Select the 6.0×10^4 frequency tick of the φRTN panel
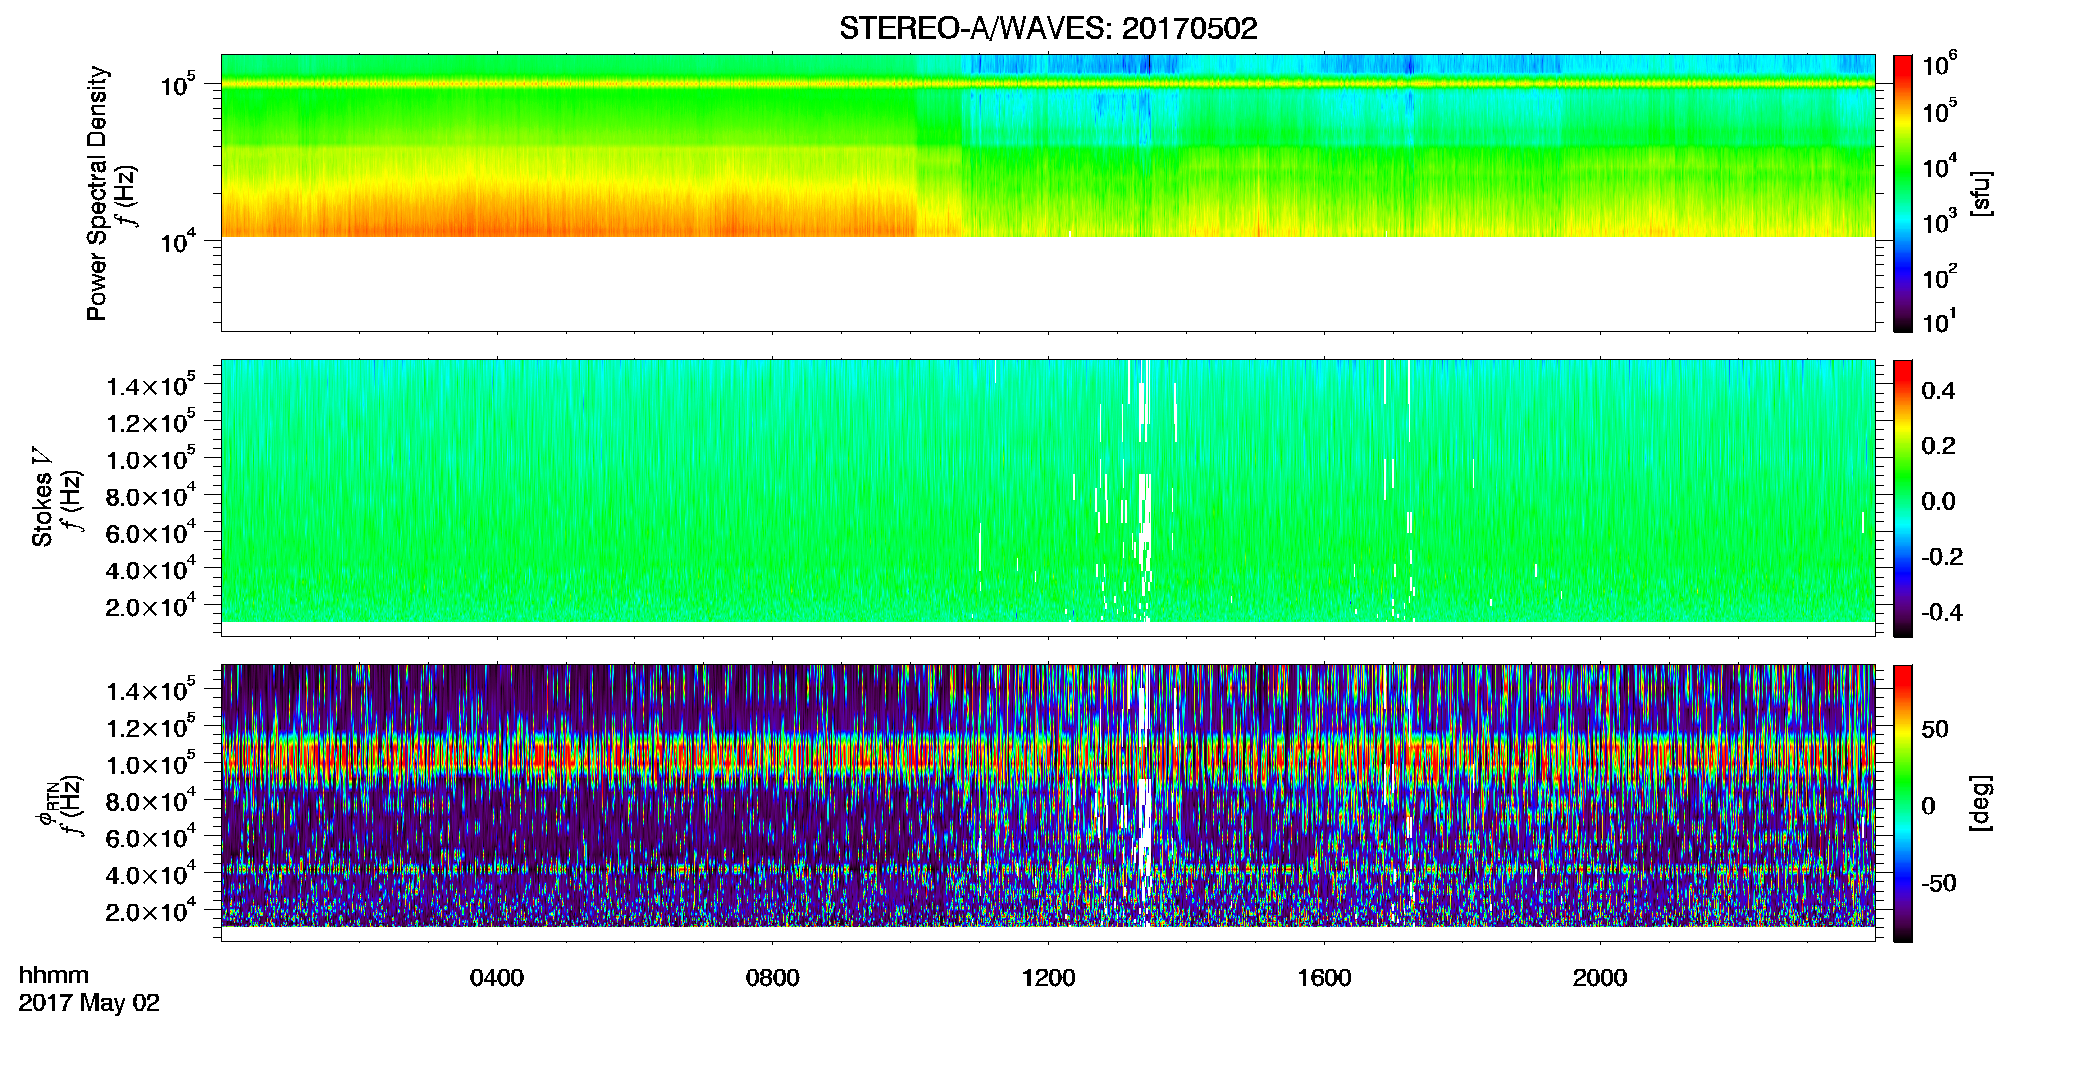The height and width of the screenshot is (1080, 2096). (x=150, y=837)
